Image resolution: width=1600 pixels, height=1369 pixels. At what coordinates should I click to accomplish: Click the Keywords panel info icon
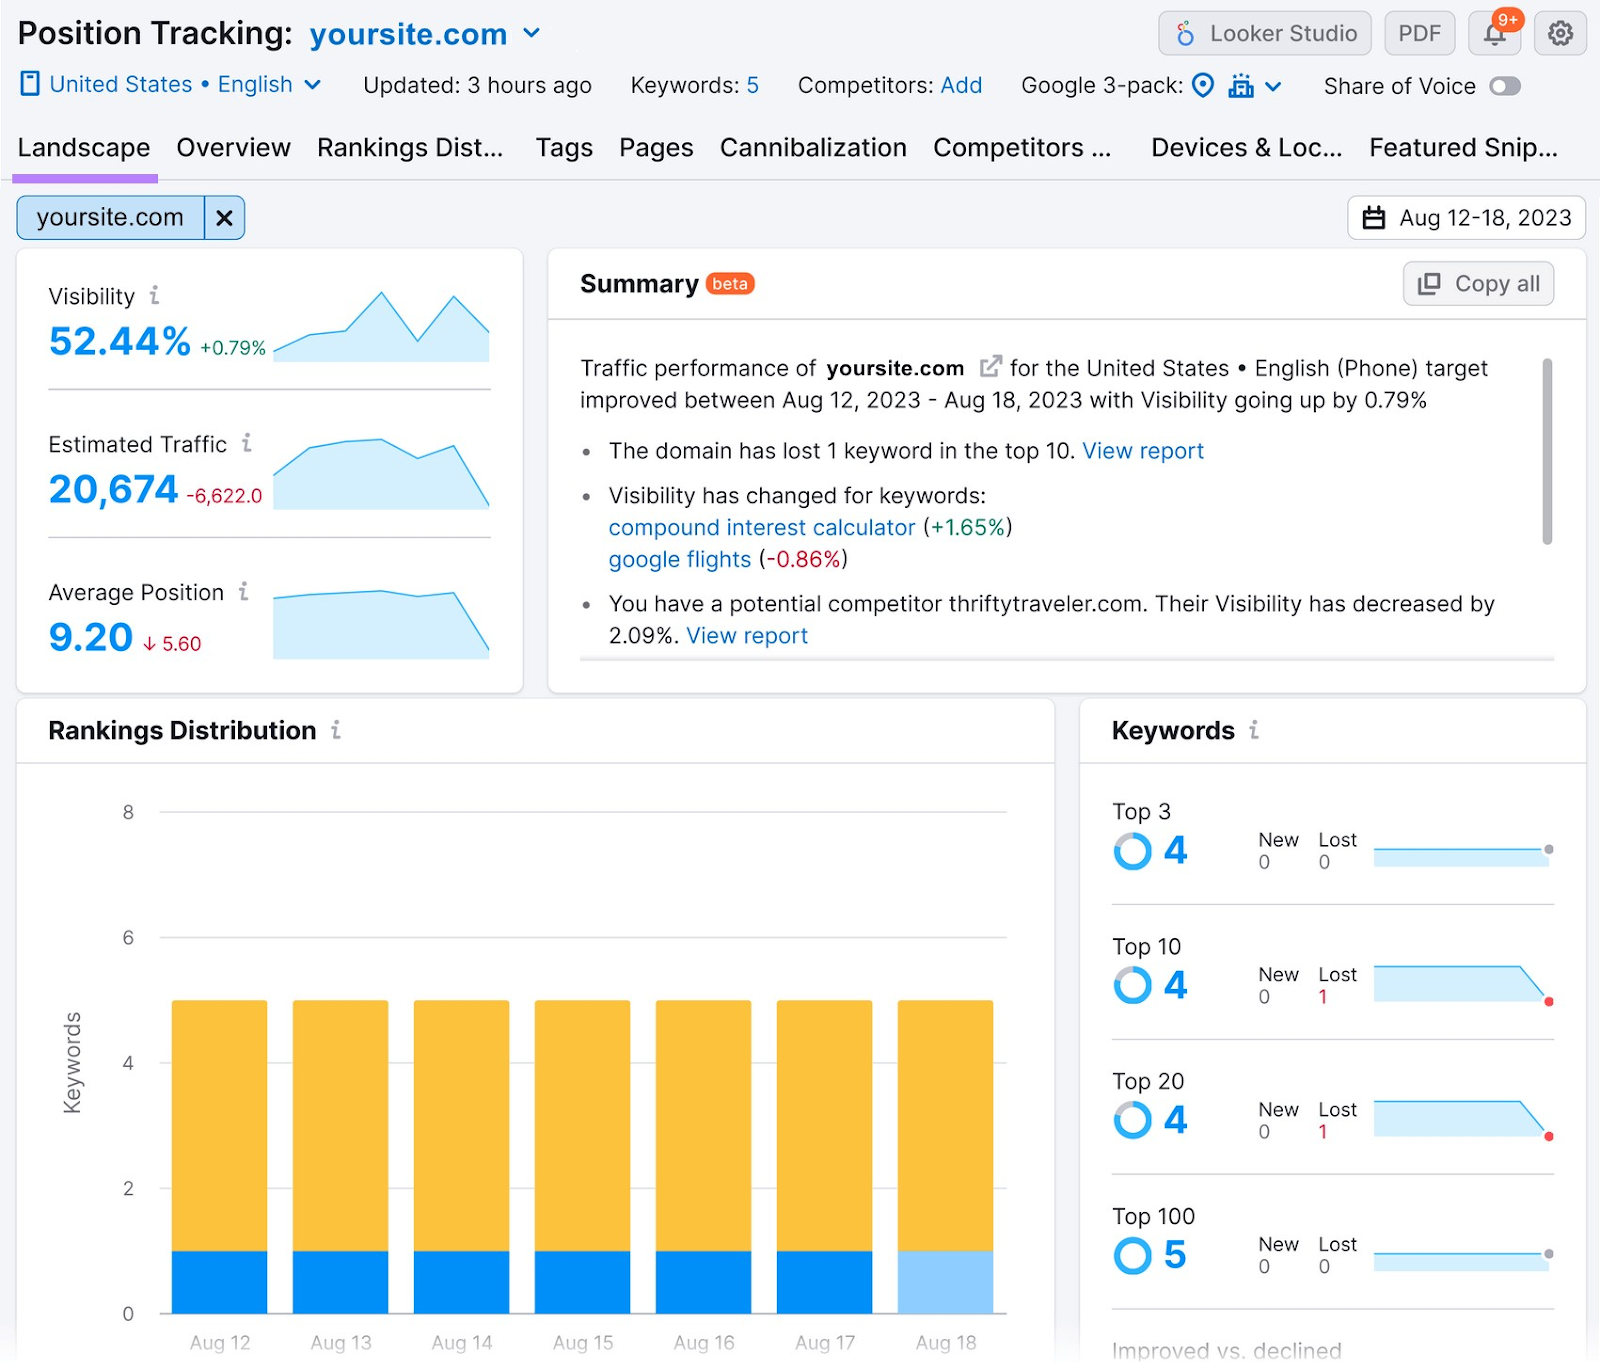[1256, 730]
